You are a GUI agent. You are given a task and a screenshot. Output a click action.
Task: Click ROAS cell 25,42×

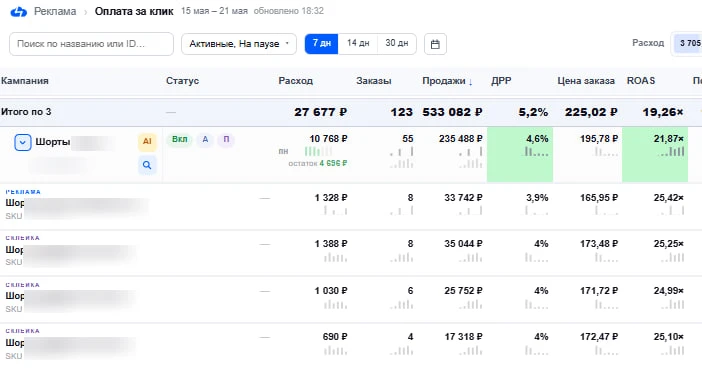pyautogui.click(x=668, y=198)
